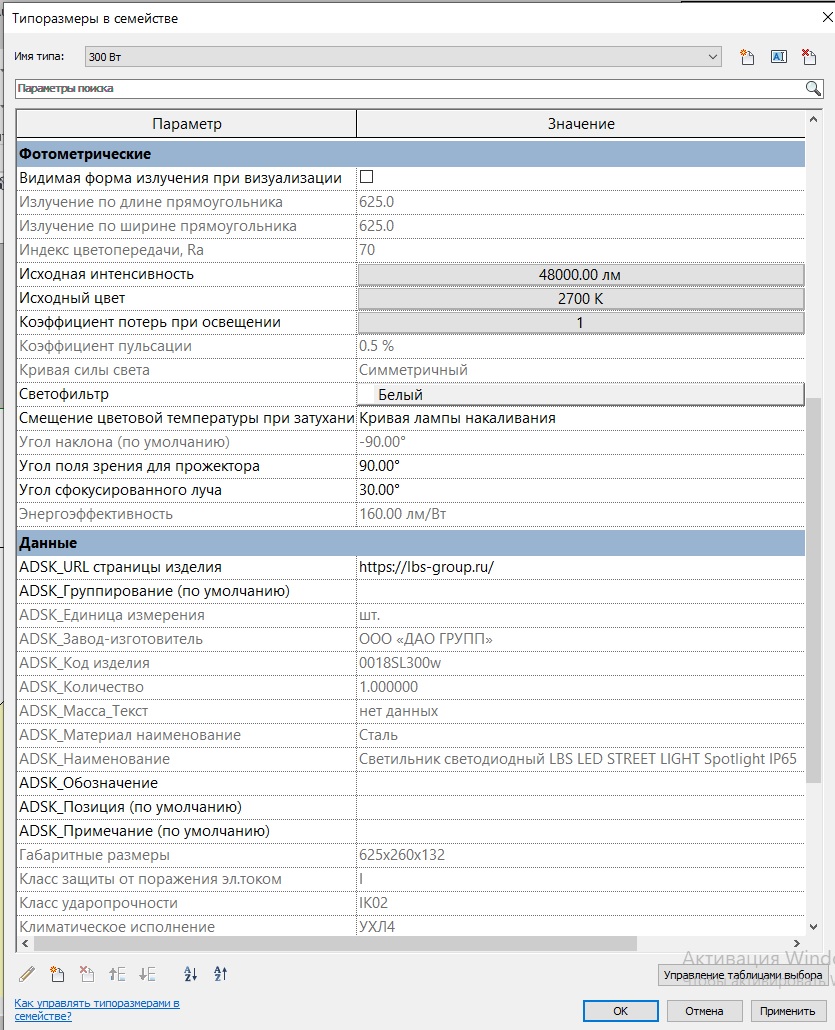Viewport: 835px width, 1030px height.
Task: Toggle Видимая форма излучения при визуализации checkbox
Action: pyautogui.click(x=367, y=177)
